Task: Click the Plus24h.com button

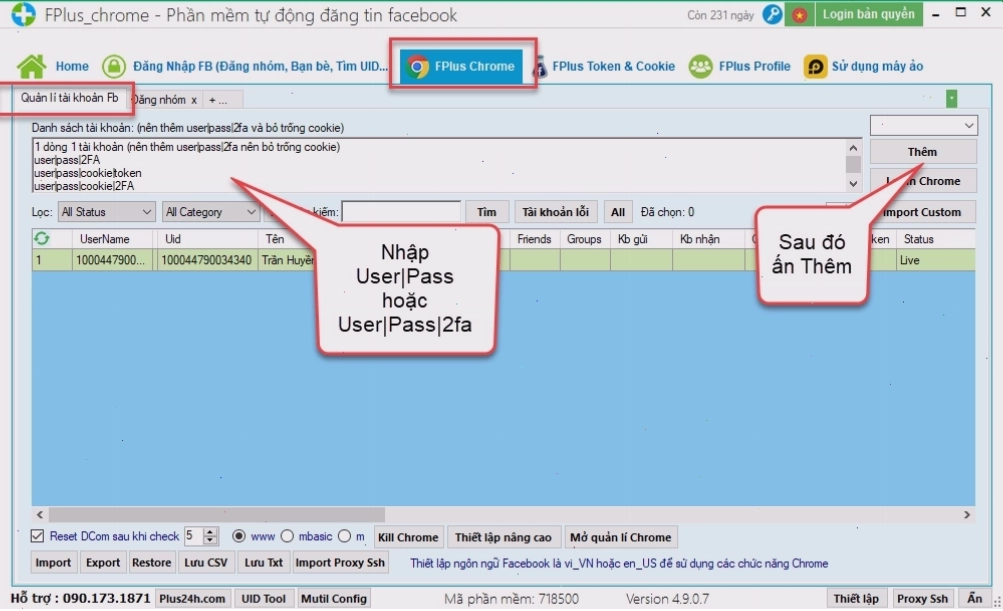Action: point(192,599)
